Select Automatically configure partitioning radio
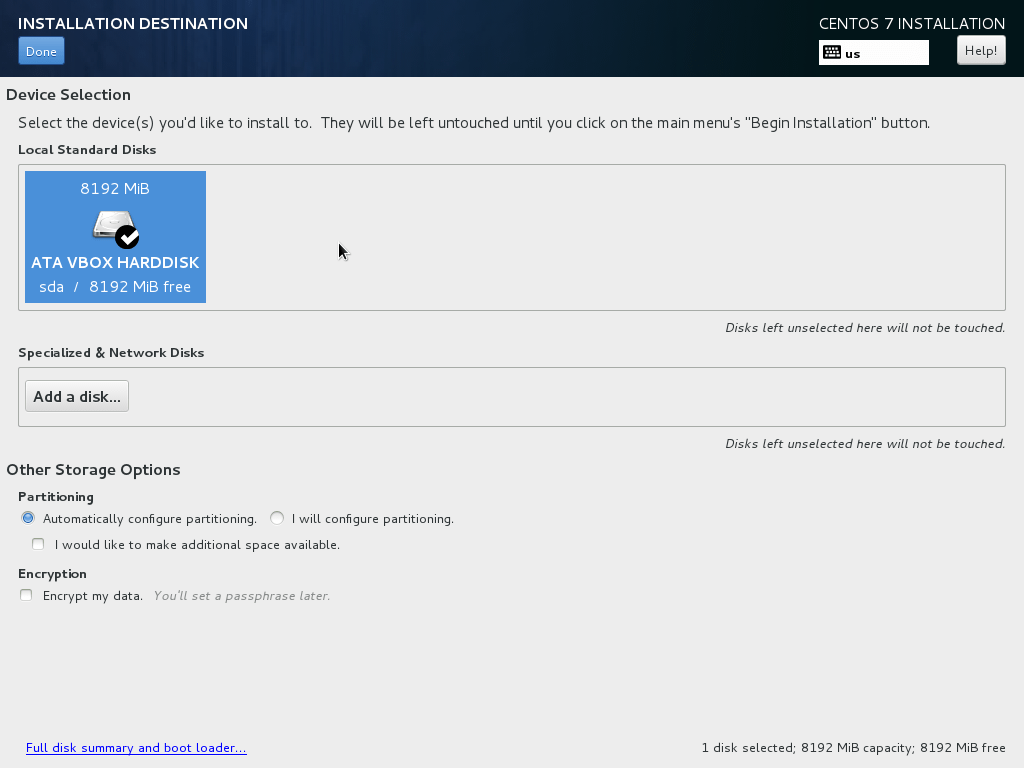The height and width of the screenshot is (768, 1024). coord(27,519)
